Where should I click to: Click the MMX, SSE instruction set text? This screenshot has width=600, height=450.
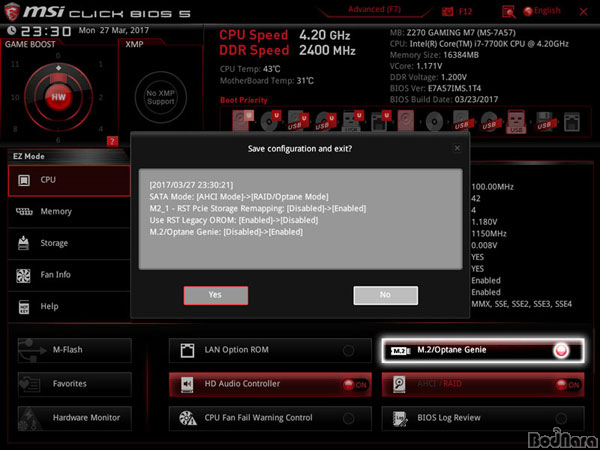coord(522,304)
